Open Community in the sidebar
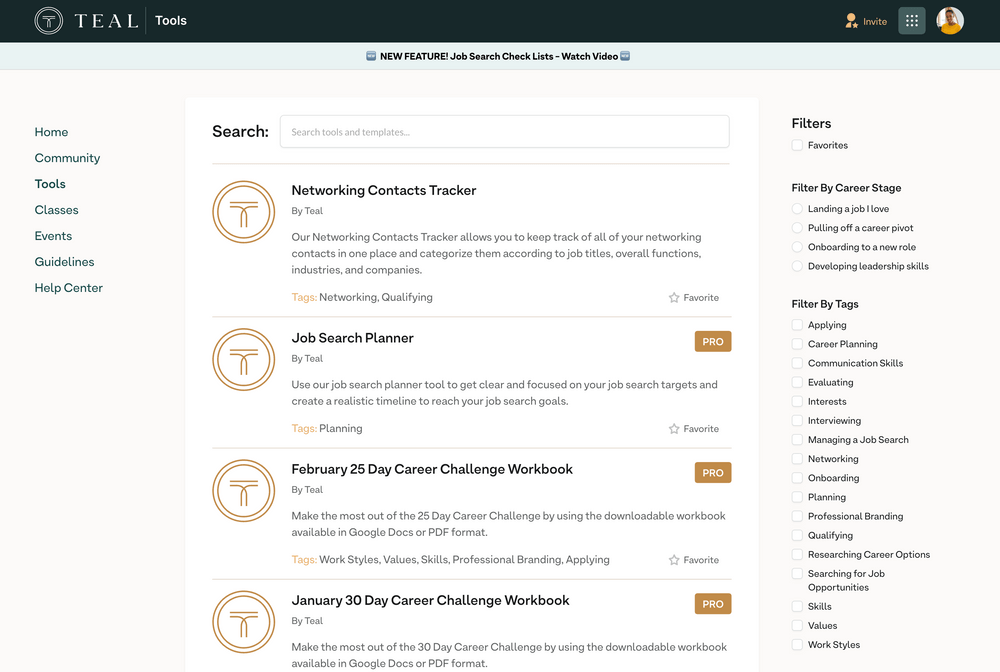The width and height of the screenshot is (1000, 672). click(x=67, y=158)
